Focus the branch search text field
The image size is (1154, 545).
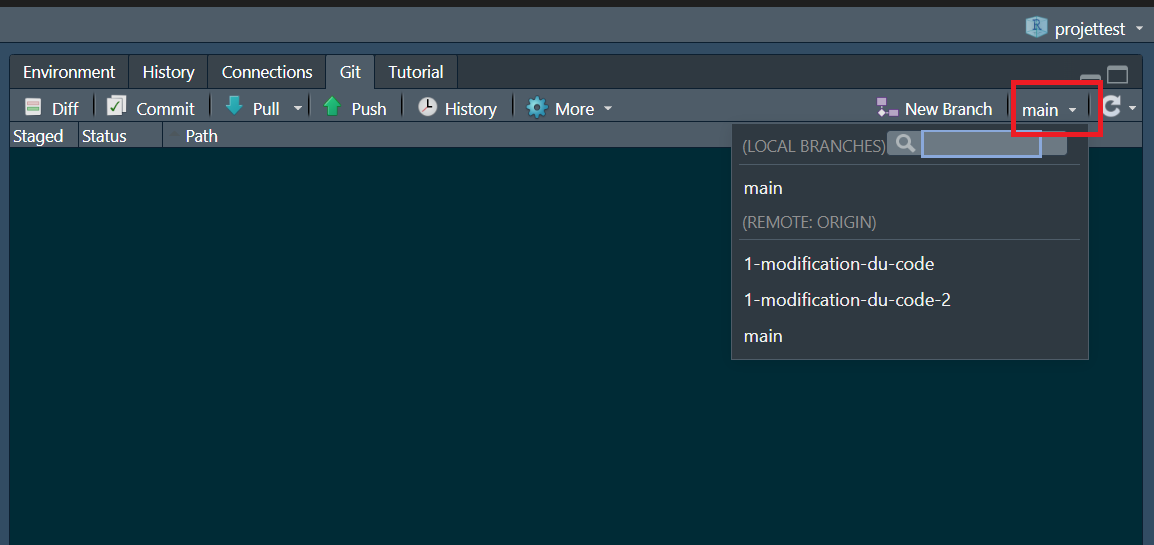click(x=981, y=145)
